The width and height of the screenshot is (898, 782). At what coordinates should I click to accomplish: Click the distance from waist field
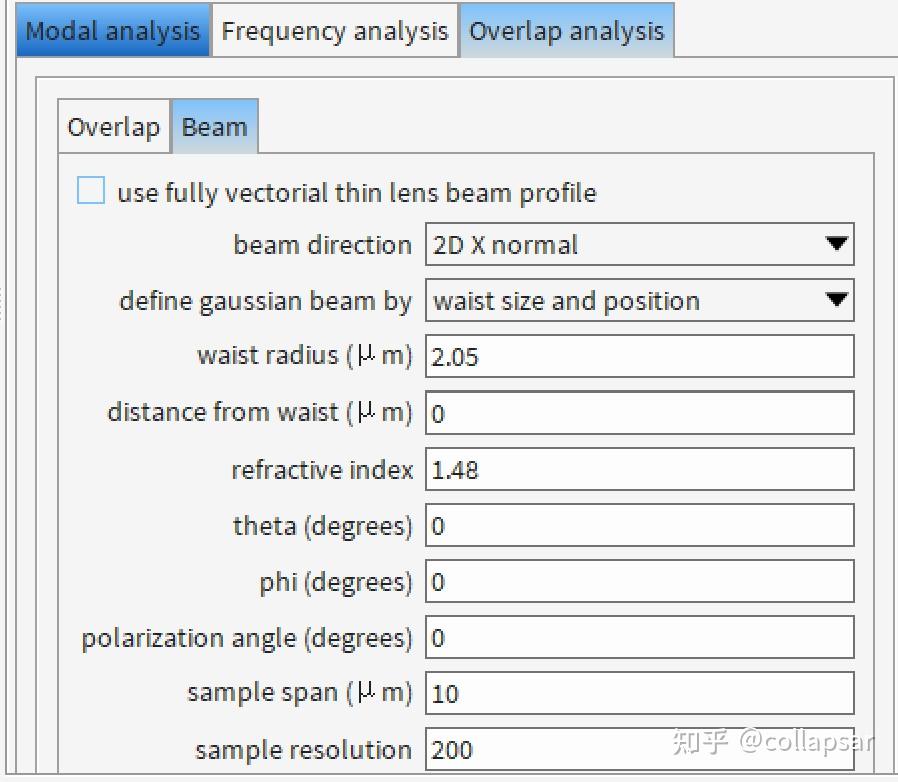640,412
